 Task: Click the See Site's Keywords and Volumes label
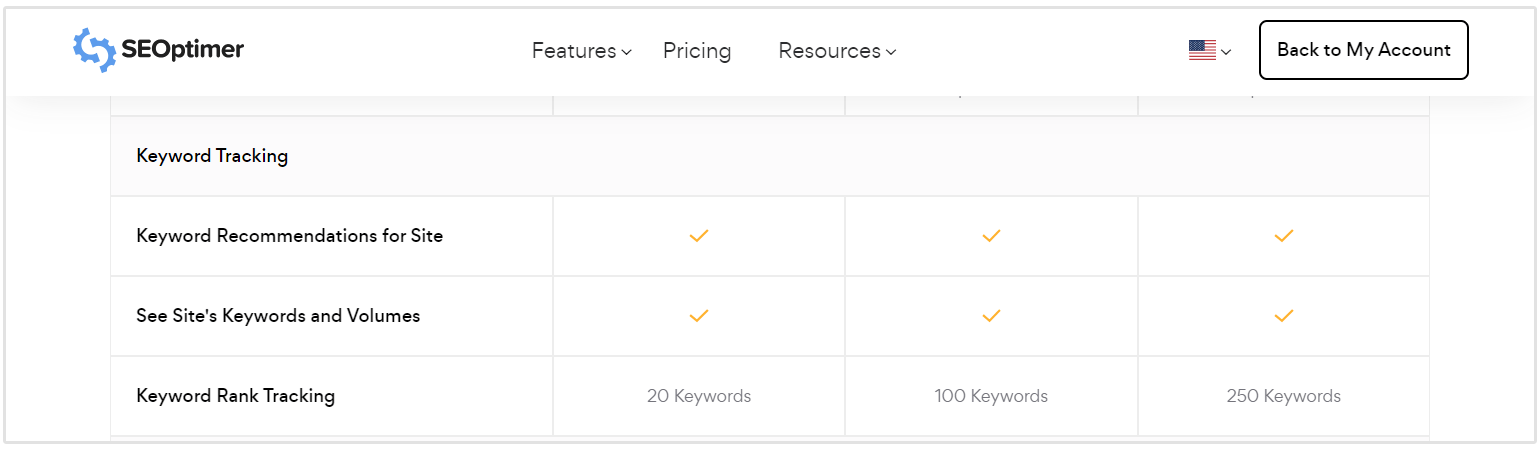point(278,316)
